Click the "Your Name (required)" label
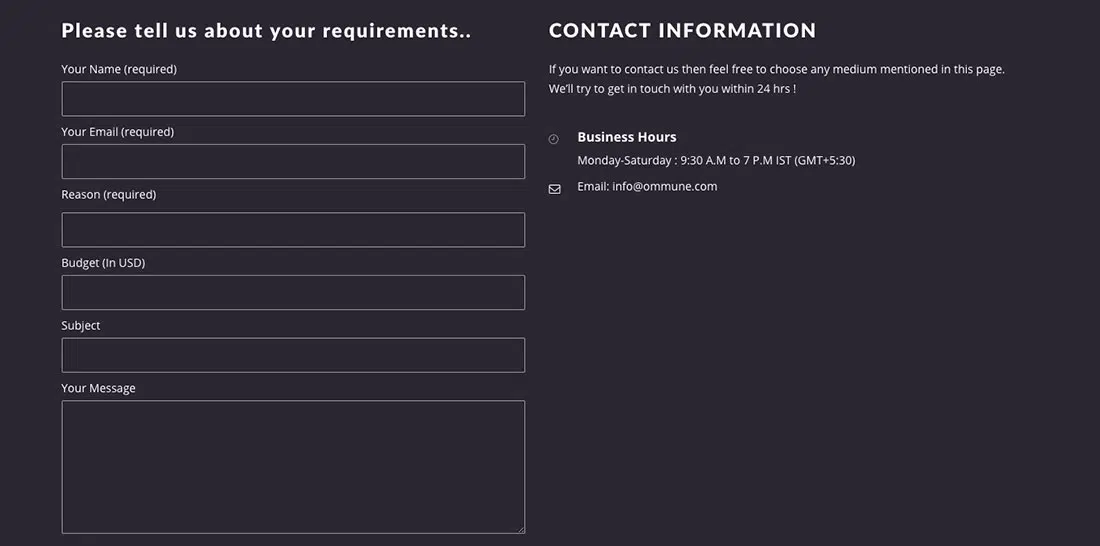Image resolution: width=1100 pixels, height=546 pixels. point(119,69)
